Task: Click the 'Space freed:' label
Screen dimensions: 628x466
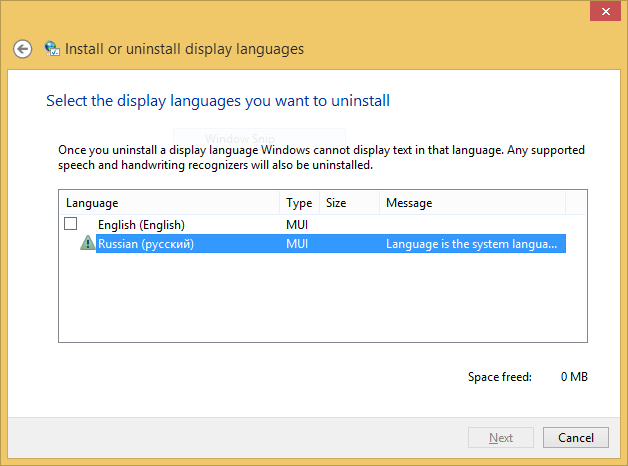Action: click(500, 377)
